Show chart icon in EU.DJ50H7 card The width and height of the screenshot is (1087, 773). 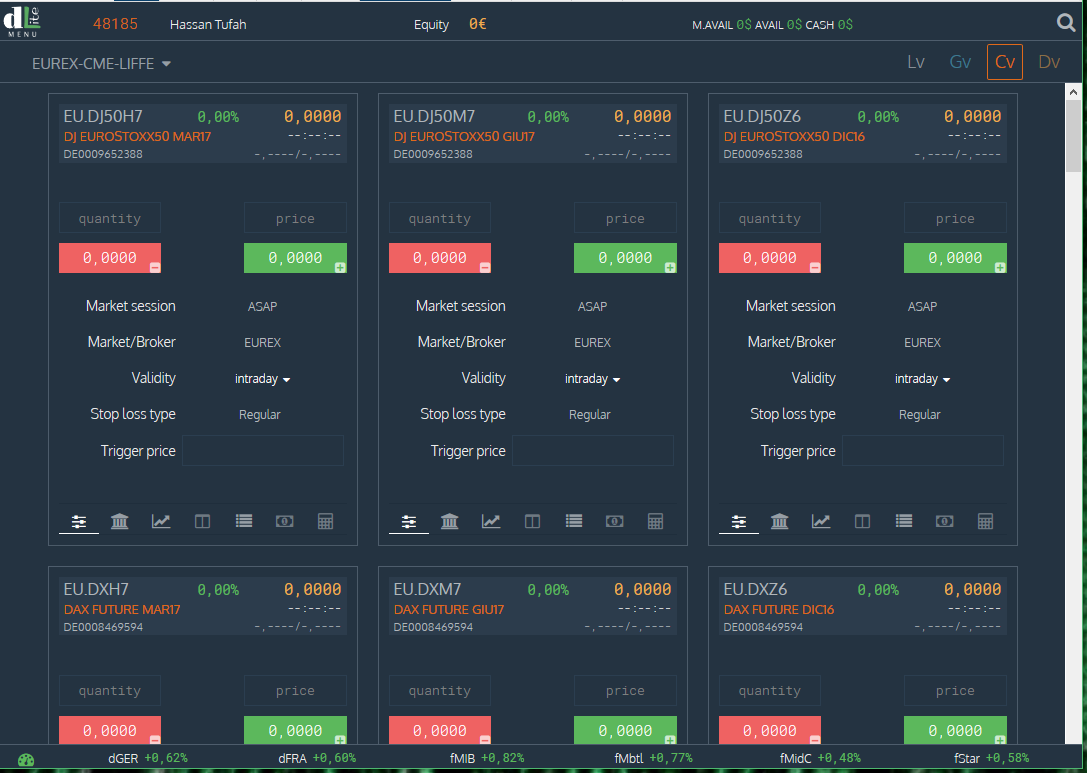point(161,521)
